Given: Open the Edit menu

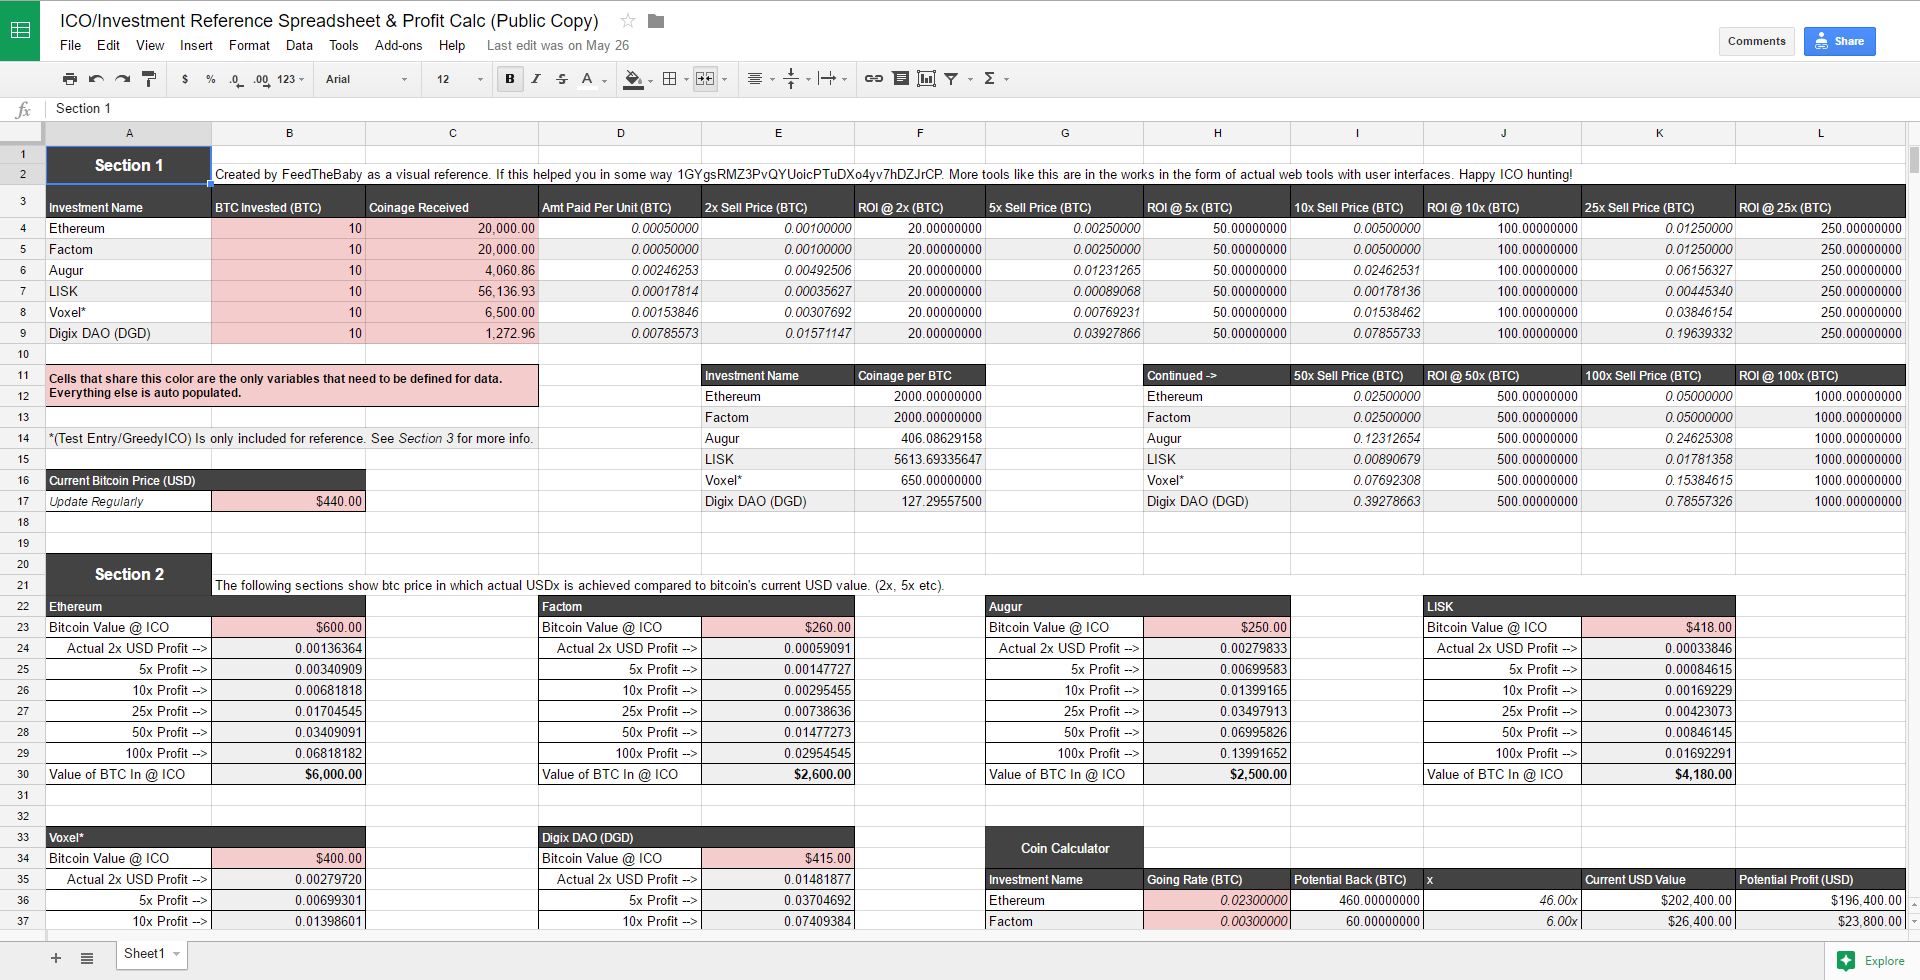Looking at the screenshot, I should pyautogui.click(x=108, y=45).
